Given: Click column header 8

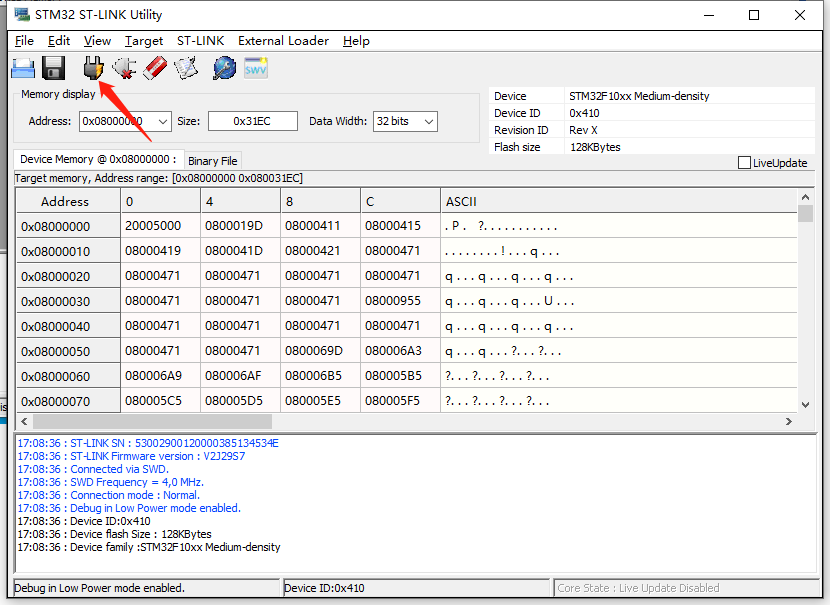Looking at the screenshot, I should (320, 202).
